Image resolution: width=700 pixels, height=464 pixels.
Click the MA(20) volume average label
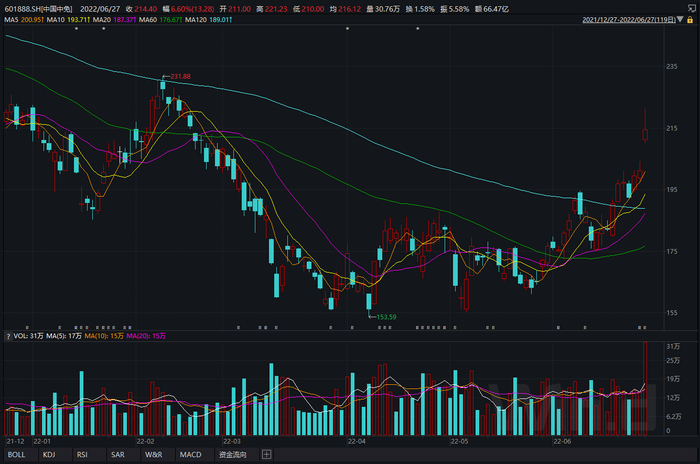coord(147,335)
